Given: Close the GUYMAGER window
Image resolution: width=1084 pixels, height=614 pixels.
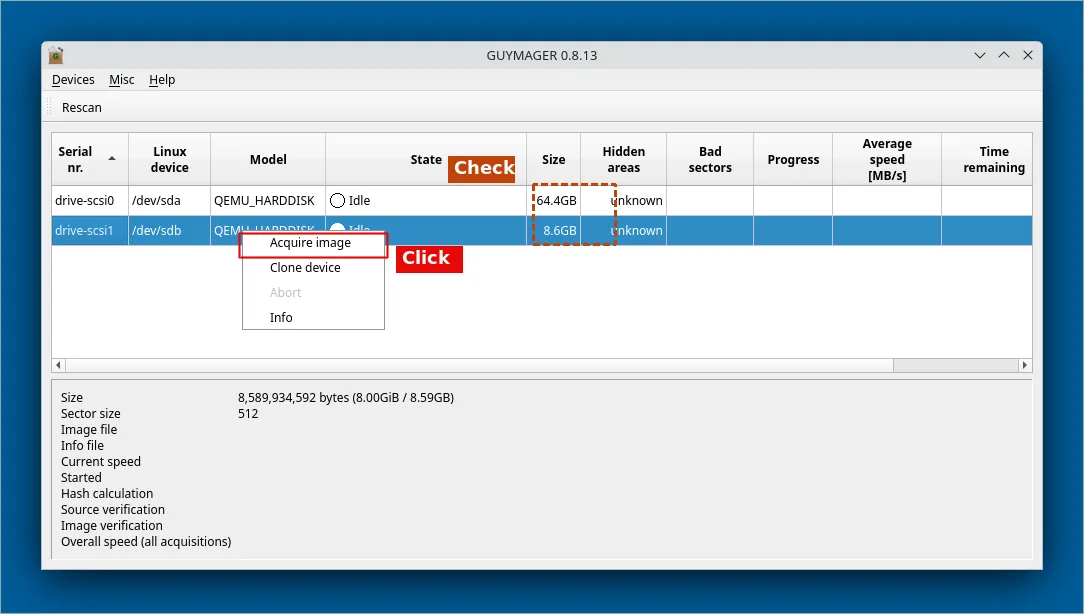Looking at the screenshot, I should 1028,55.
